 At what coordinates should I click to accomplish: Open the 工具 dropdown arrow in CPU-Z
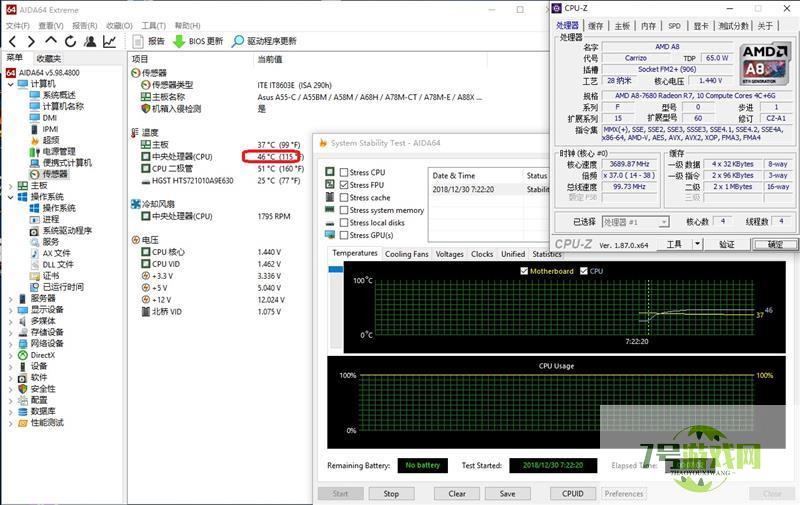tap(695, 244)
